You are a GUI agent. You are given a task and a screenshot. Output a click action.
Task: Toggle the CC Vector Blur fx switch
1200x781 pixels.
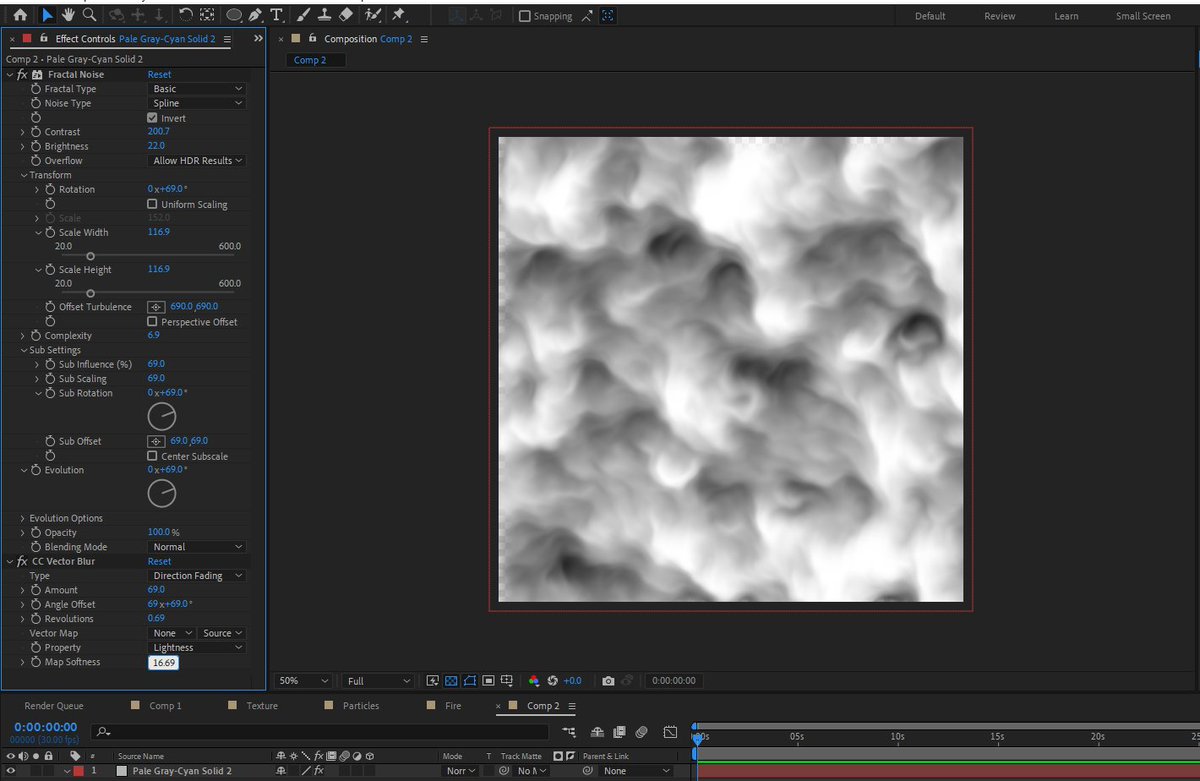point(22,562)
